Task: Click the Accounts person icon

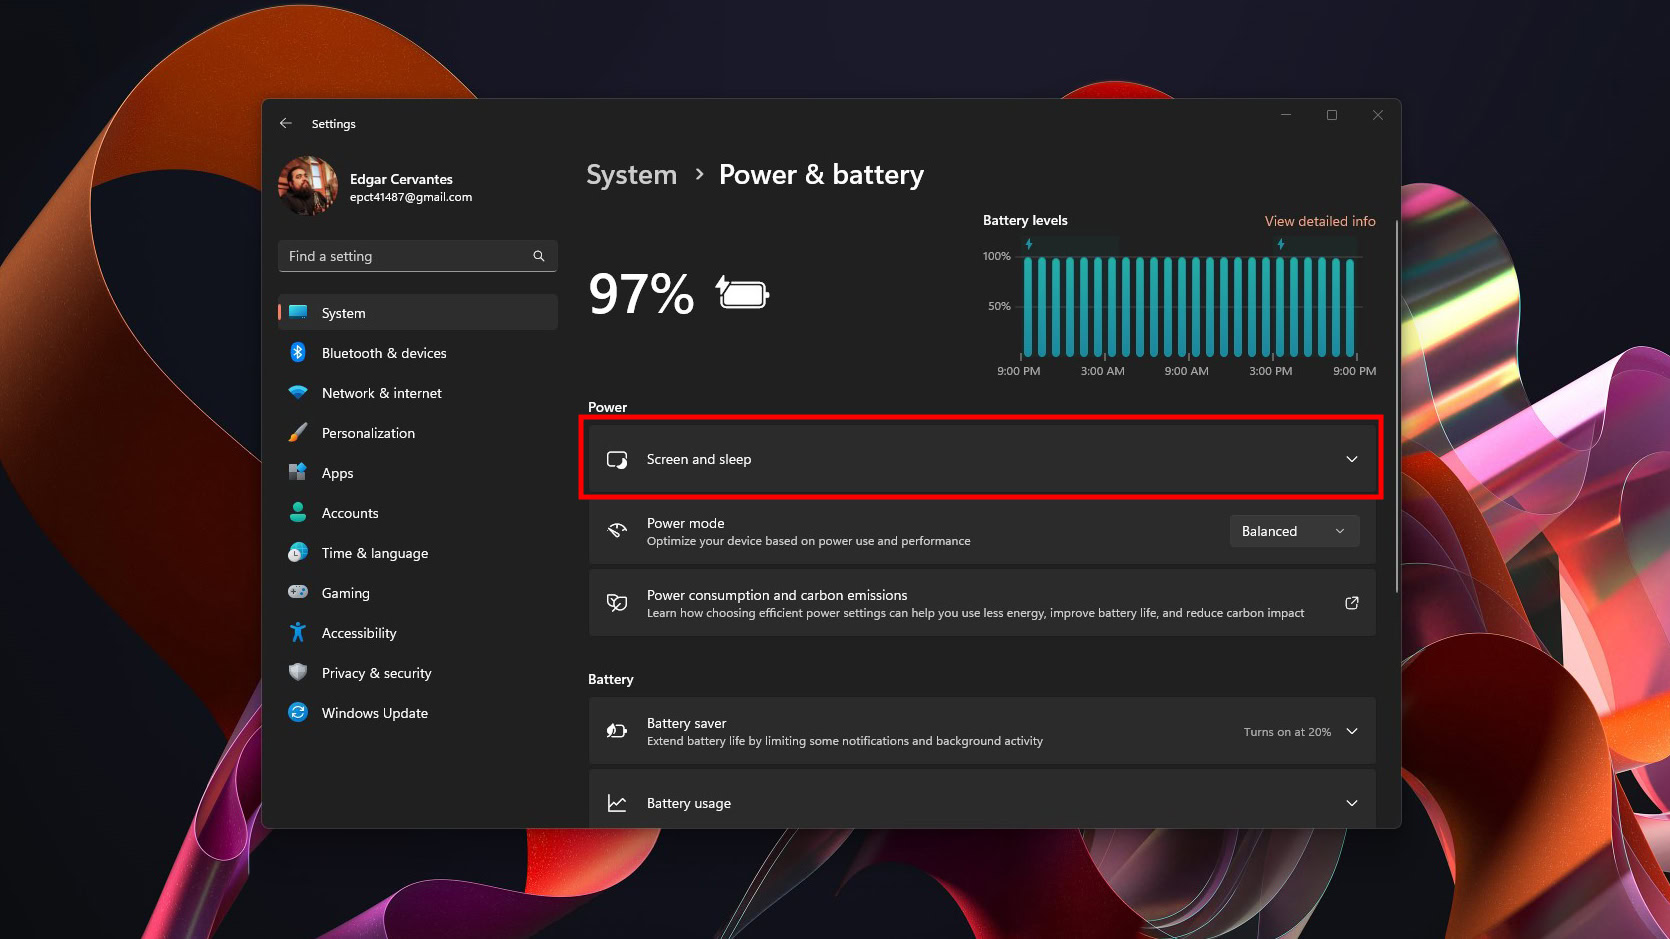Action: pos(298,512)
